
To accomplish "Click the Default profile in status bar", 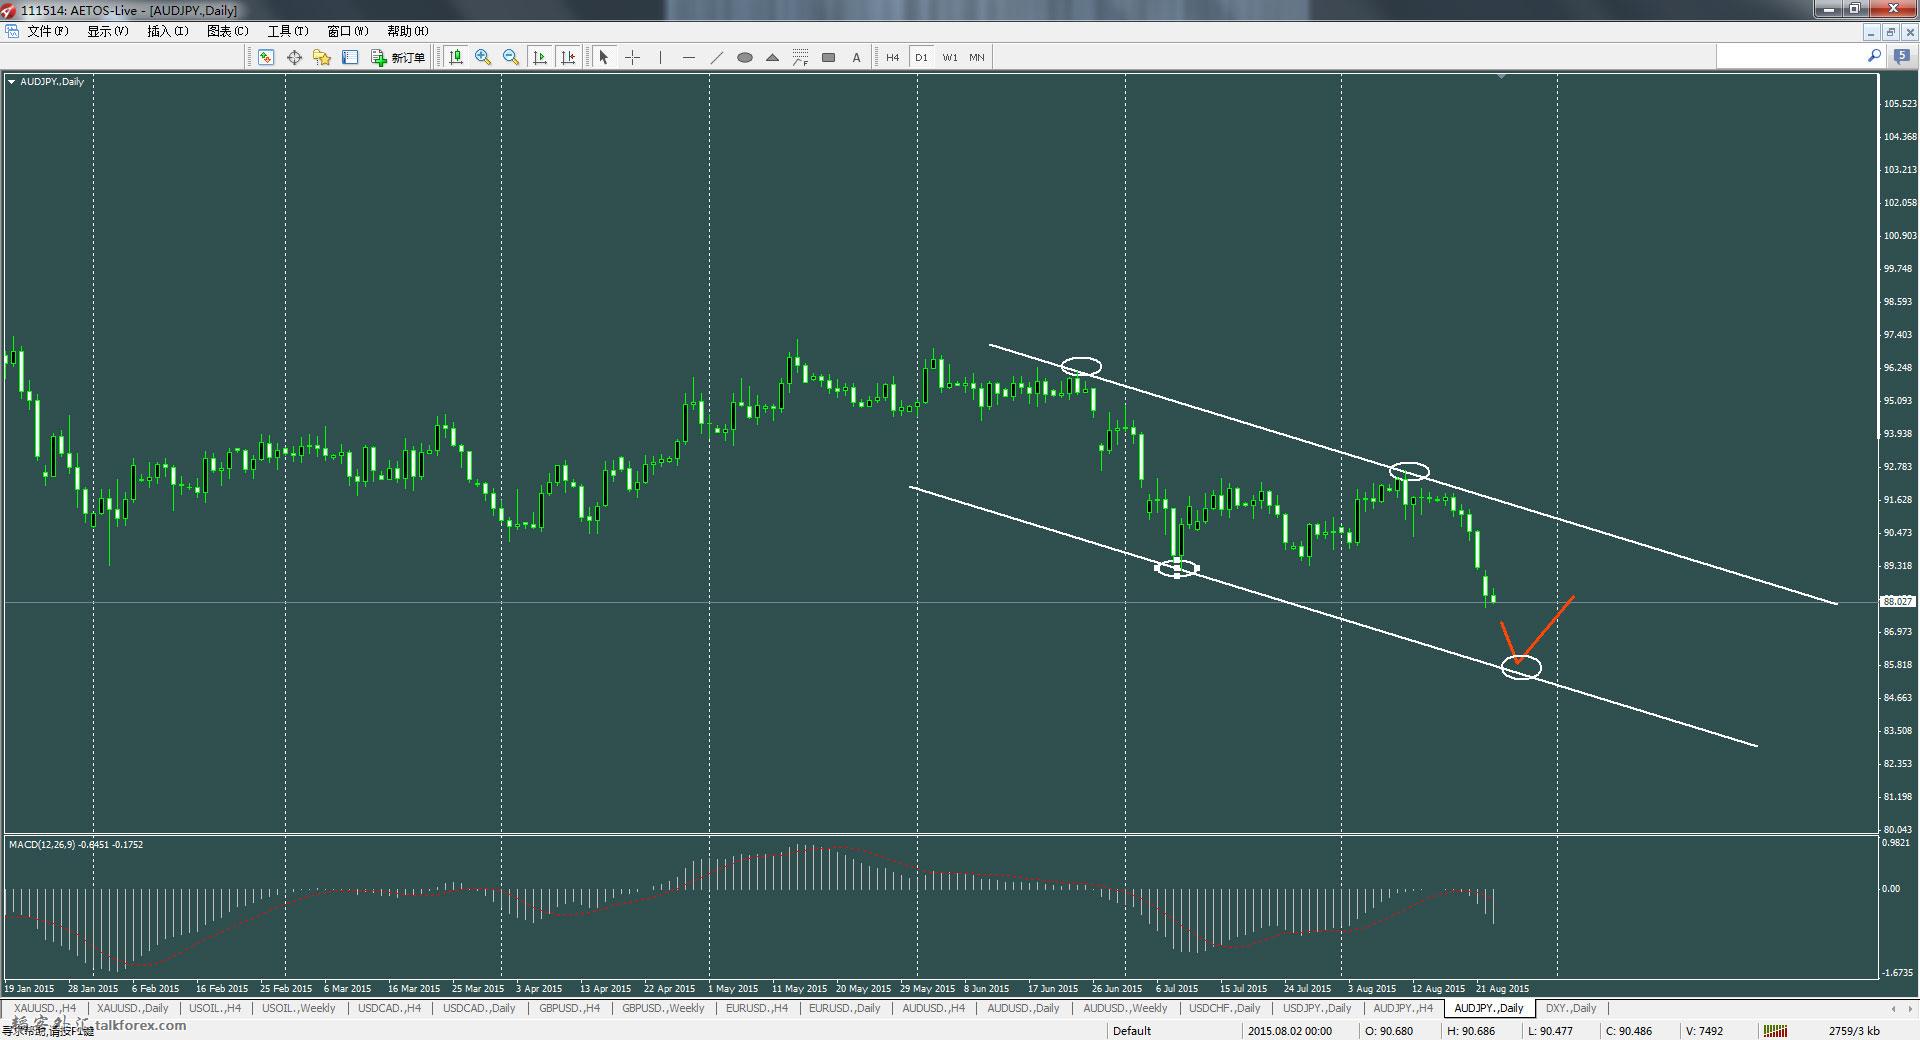I will pos(1131,1031).
